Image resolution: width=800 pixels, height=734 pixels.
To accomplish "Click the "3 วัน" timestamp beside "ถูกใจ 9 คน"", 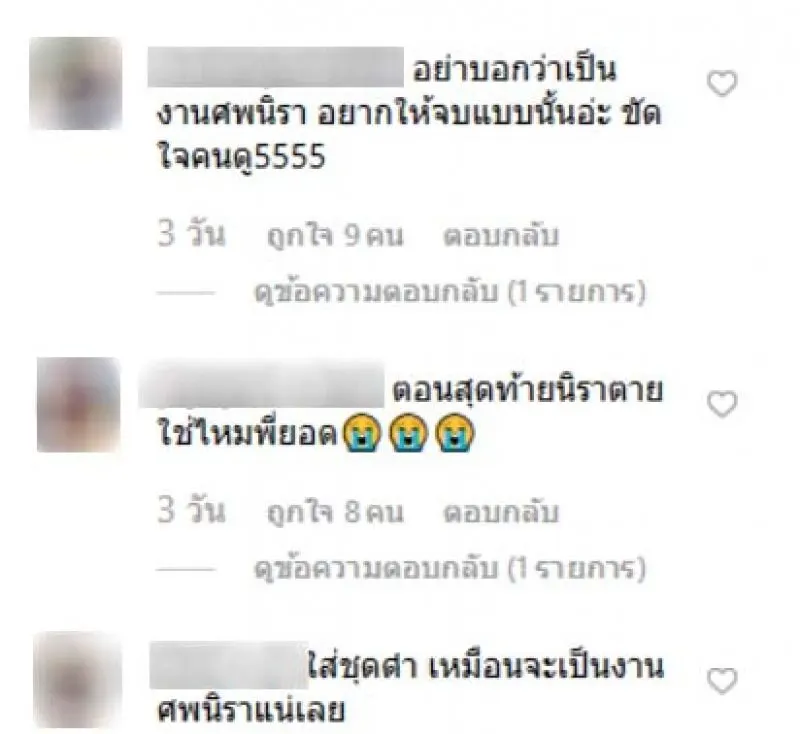I will click(191, 235).
